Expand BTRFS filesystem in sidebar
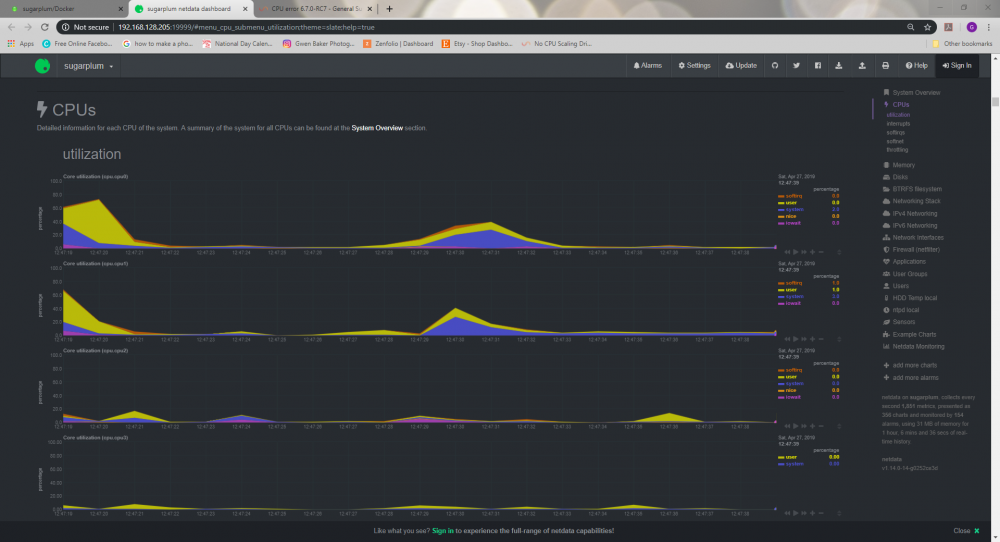Image resolution: width=1000 pixels, height=542 pixels. (x=916, y=189)
